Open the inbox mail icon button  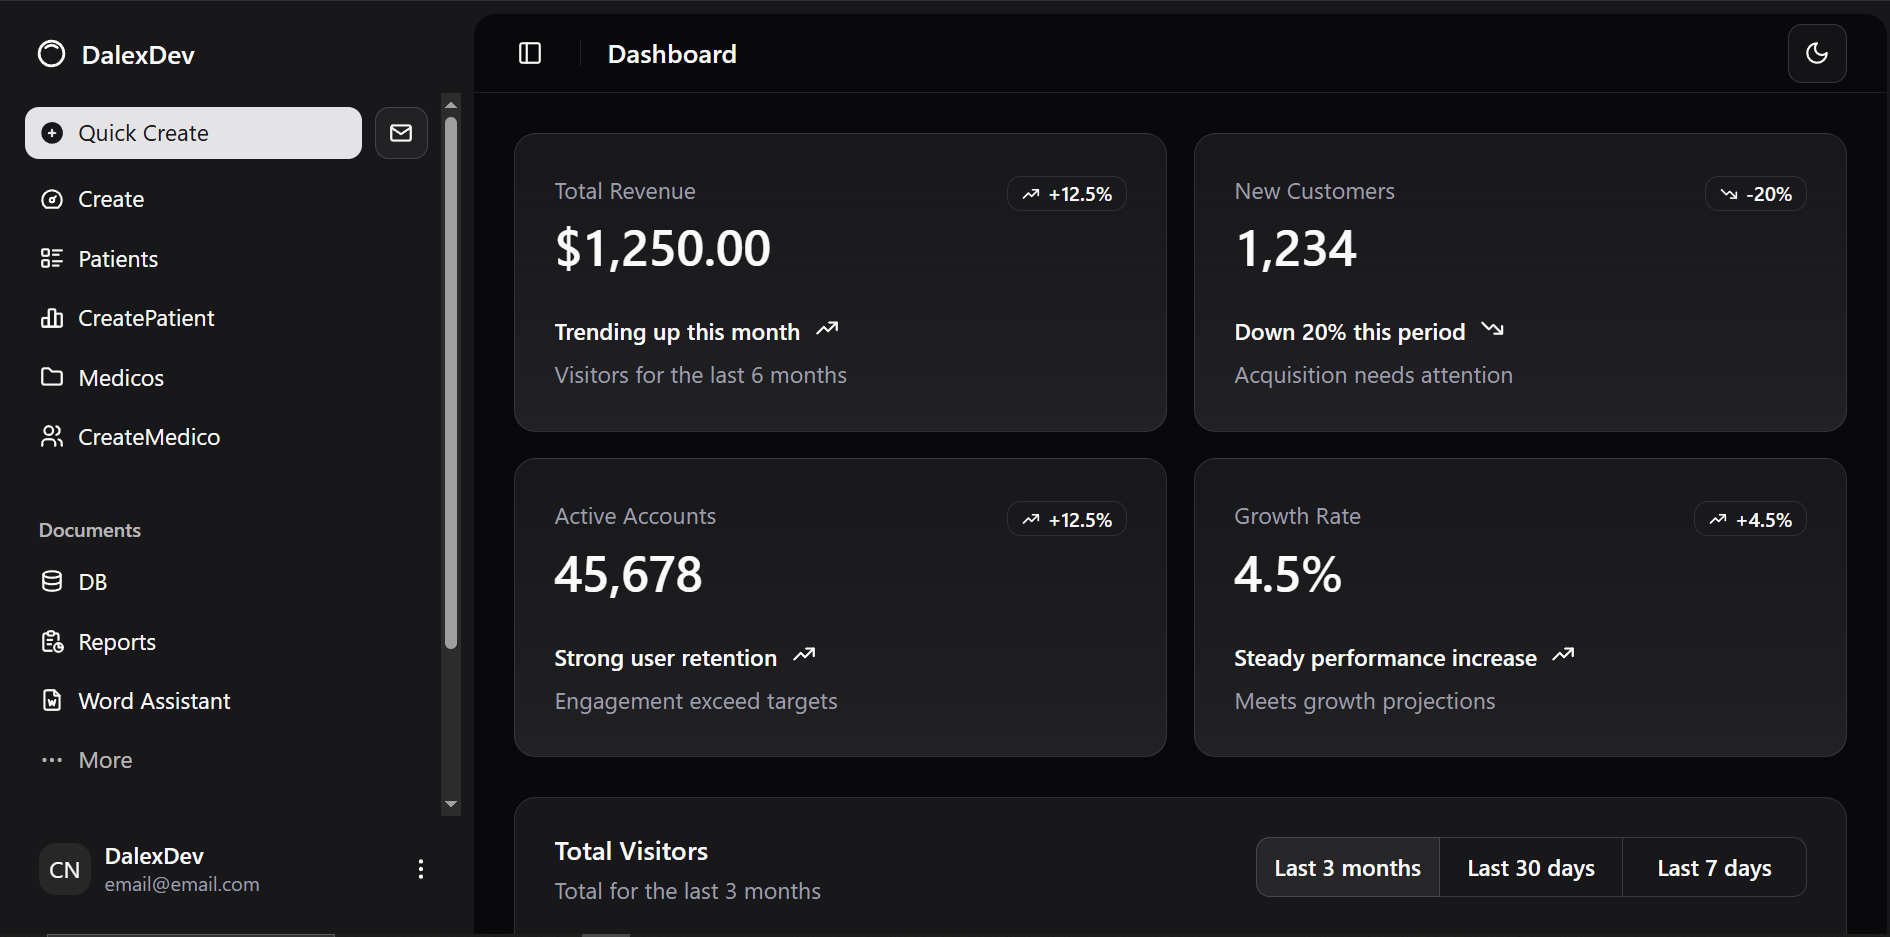point(401,133)
